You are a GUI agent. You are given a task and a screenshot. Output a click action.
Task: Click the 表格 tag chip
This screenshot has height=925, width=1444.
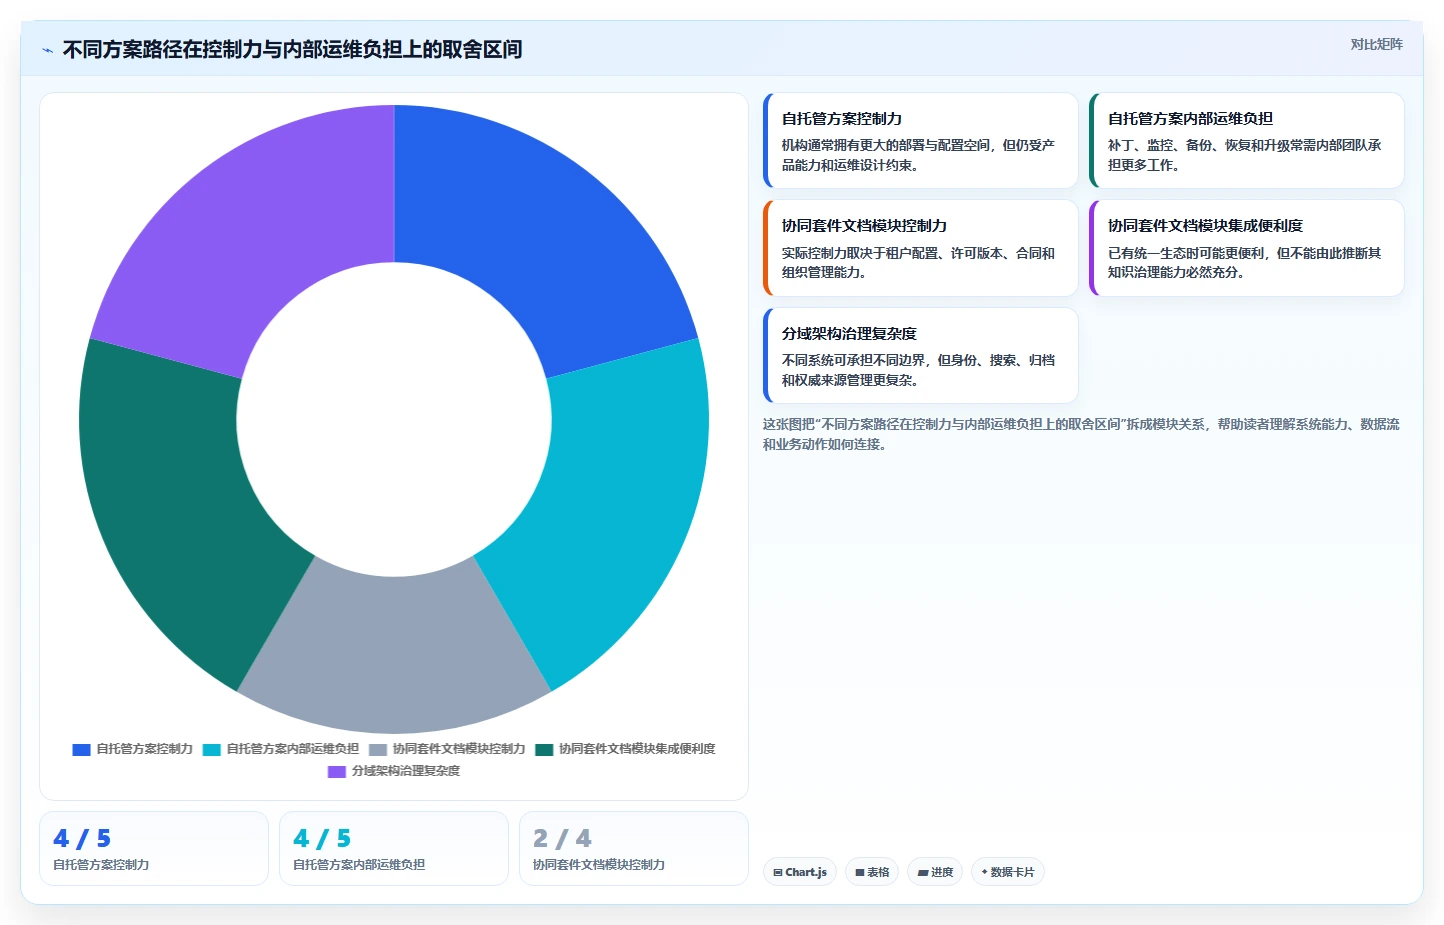[872, 872]
